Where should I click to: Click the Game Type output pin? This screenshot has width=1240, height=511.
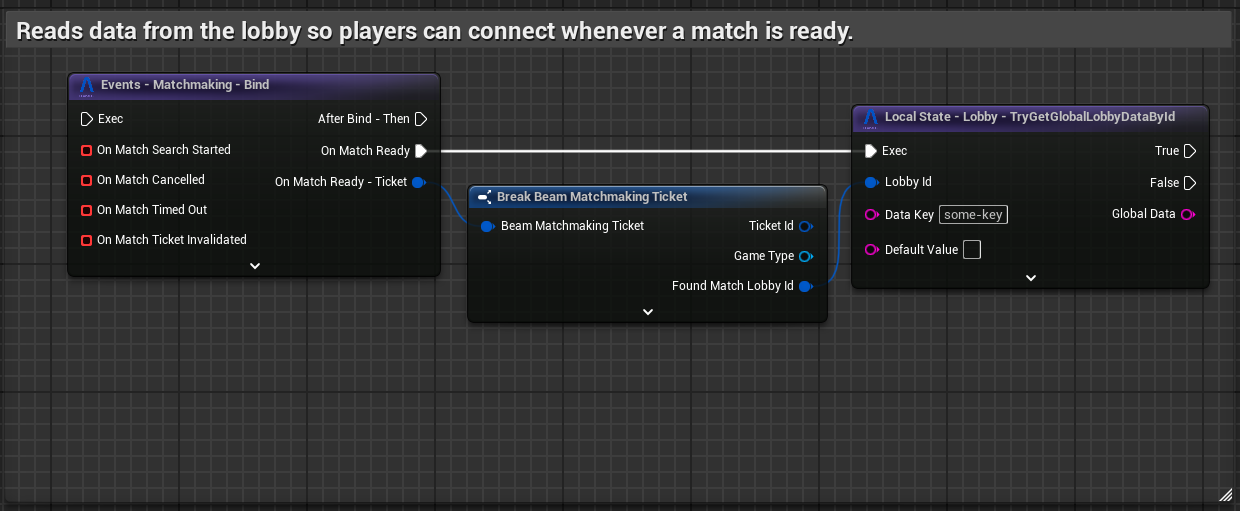[805, 256]
